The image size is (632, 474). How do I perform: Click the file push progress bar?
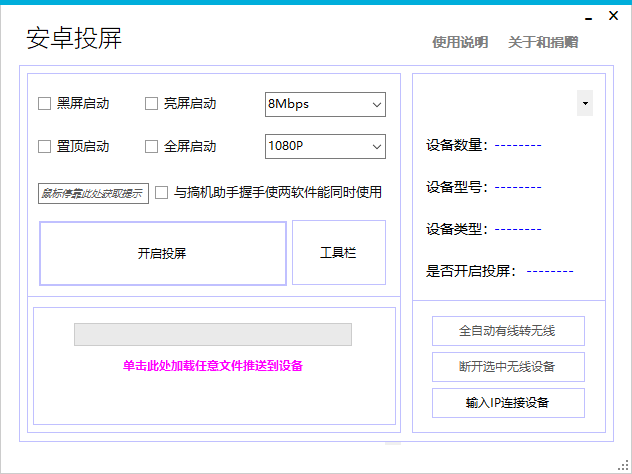(213, 334)
